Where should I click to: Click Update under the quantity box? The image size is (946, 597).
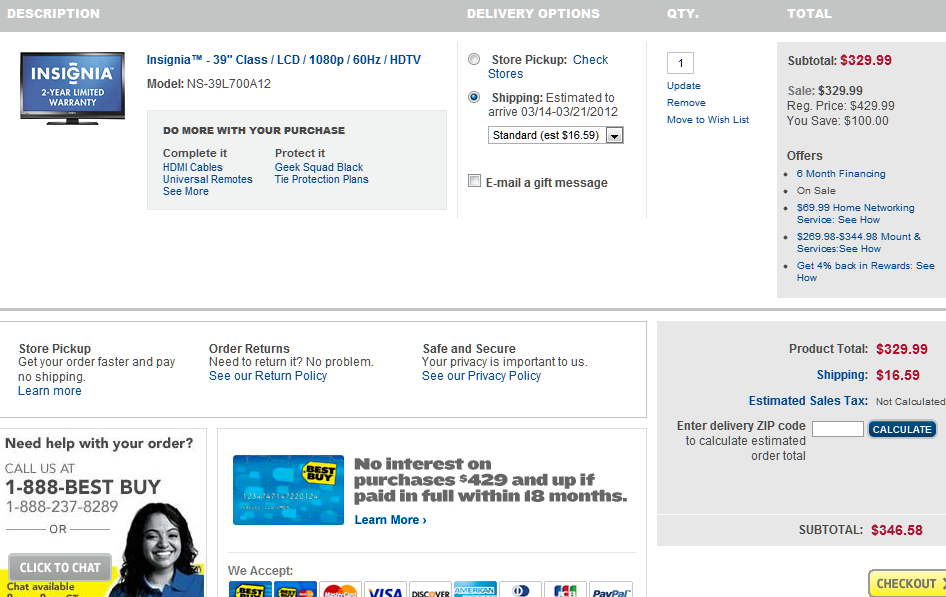(x=684, y=86)
